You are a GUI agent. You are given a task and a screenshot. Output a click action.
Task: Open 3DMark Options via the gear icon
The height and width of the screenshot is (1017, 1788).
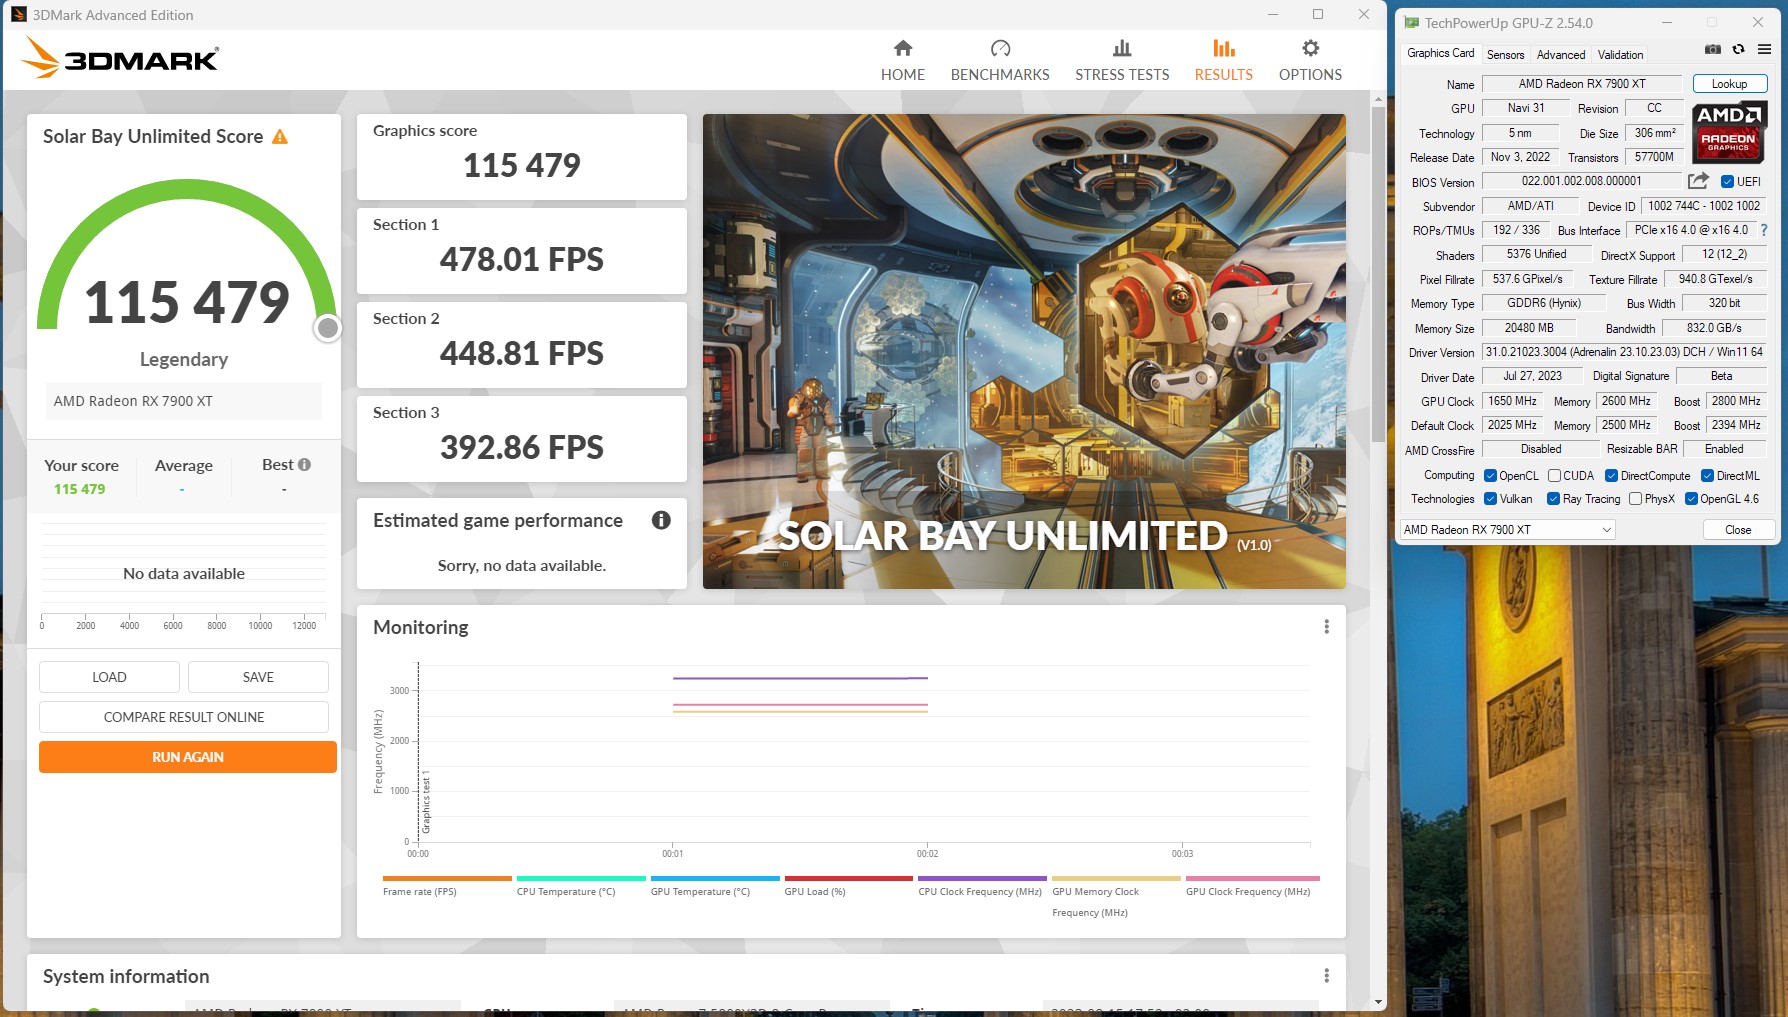click(x=1309, y=58)
